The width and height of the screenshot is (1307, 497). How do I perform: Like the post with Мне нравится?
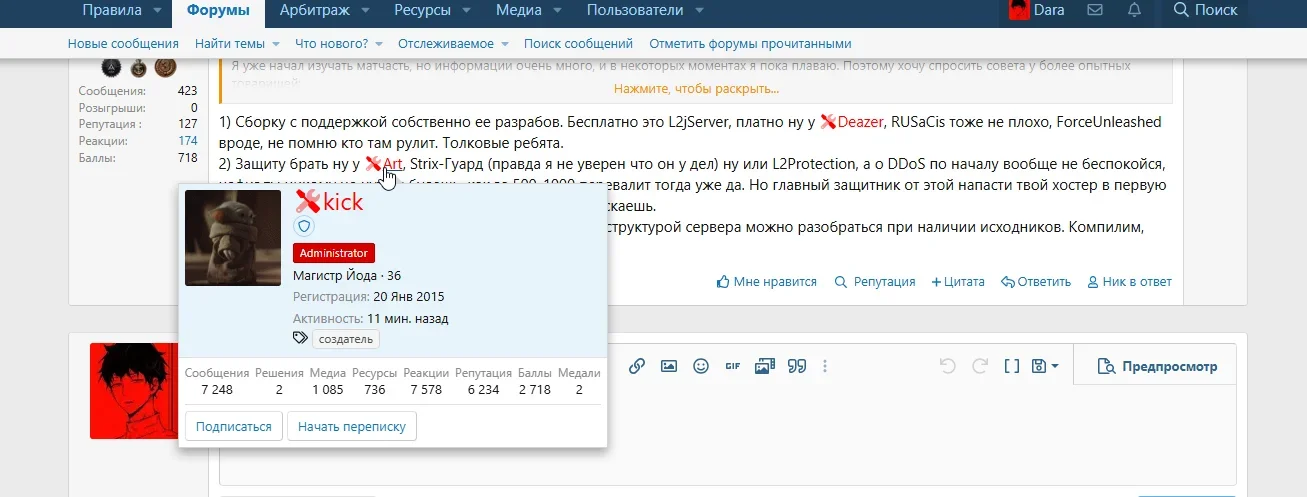click(x=767, y=282)
